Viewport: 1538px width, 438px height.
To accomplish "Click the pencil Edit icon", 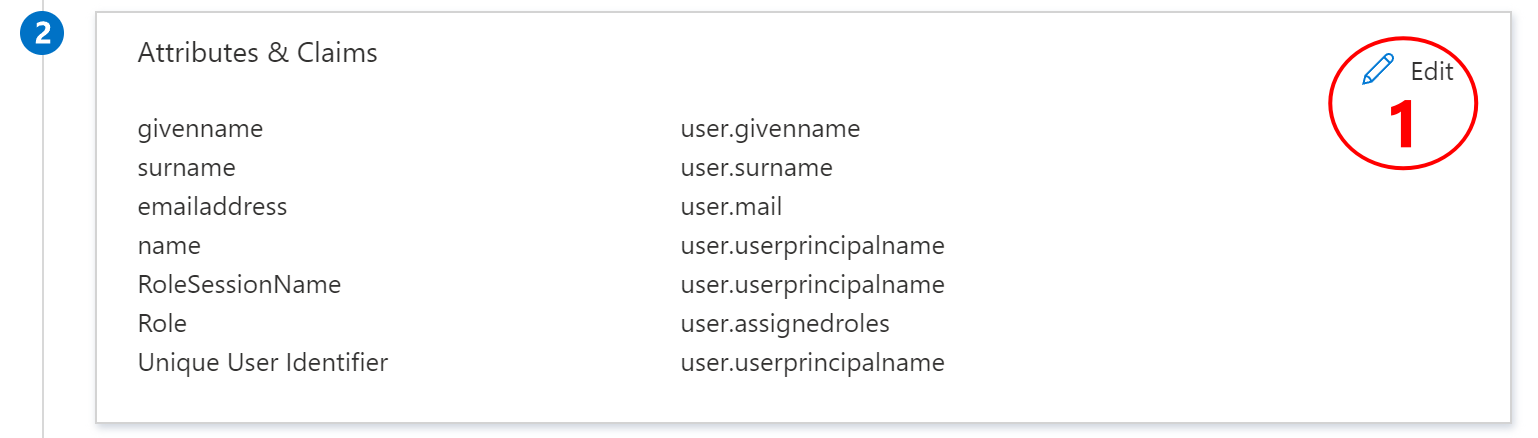I will pyautogui.click(x=1378, y=70).
